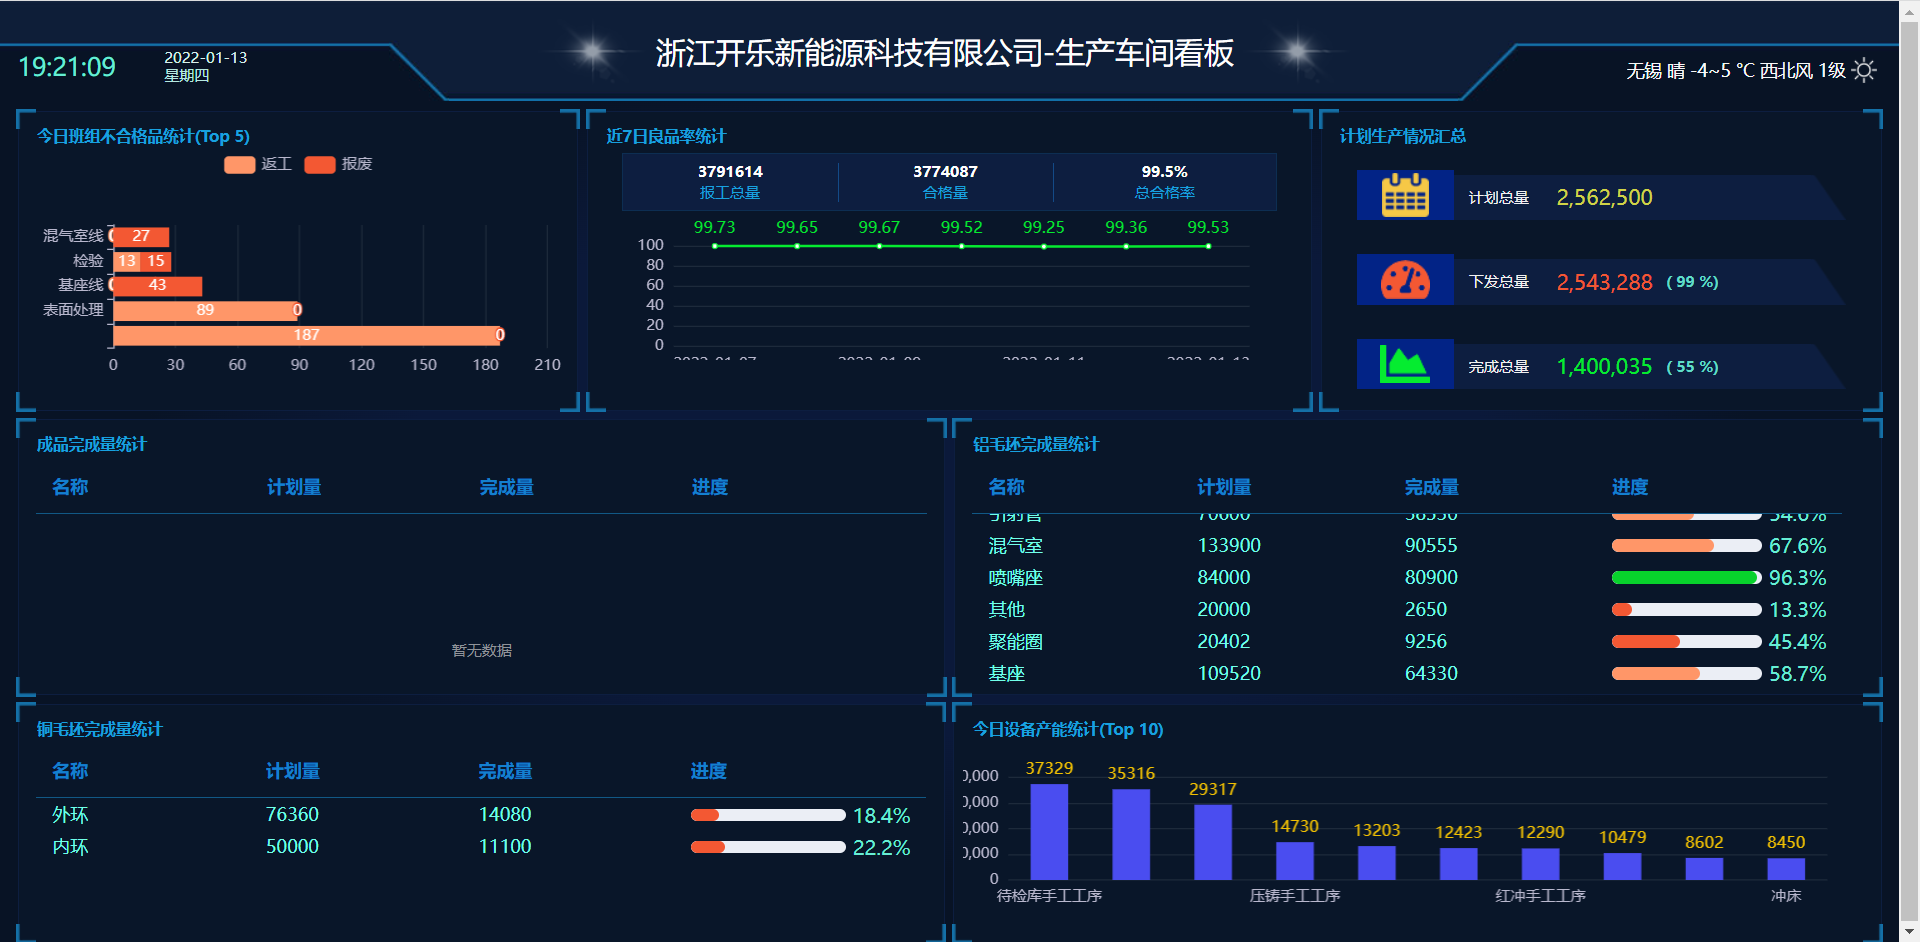Toggle the 报废 legend swatch
The width and height of the screenshot is (1920, 942).
pos(320,164)
